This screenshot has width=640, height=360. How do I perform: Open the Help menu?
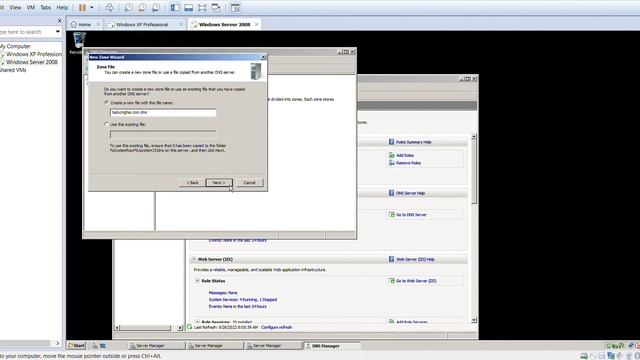tap(62, 7)
